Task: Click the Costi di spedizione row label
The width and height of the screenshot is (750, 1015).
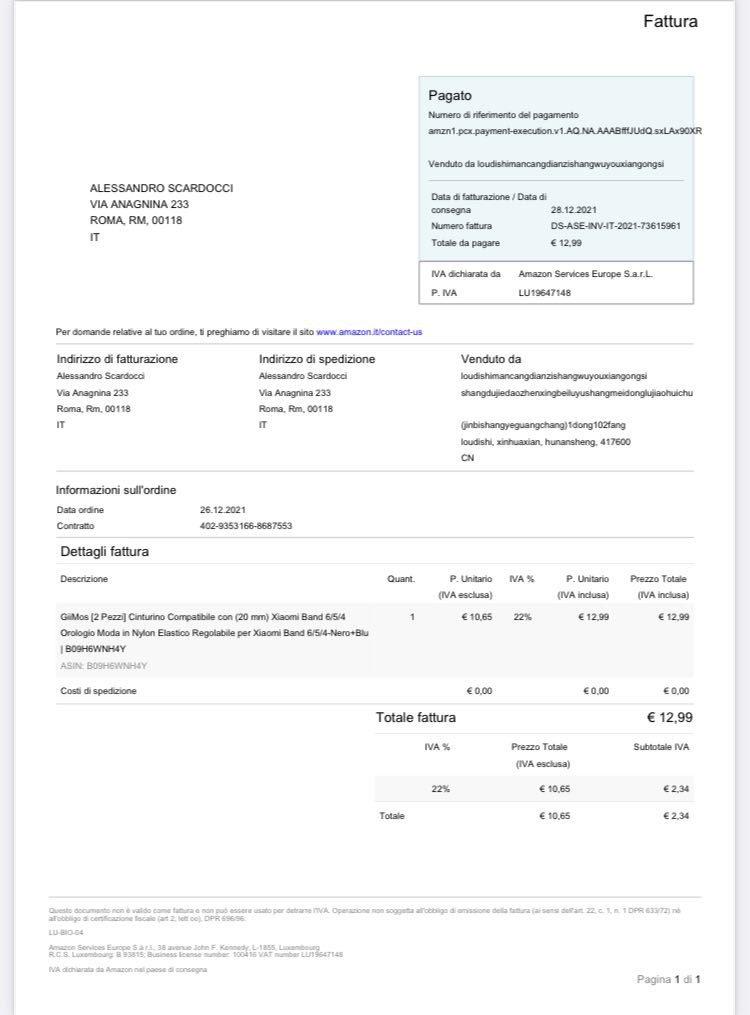Action: click(x=98, y=691)
